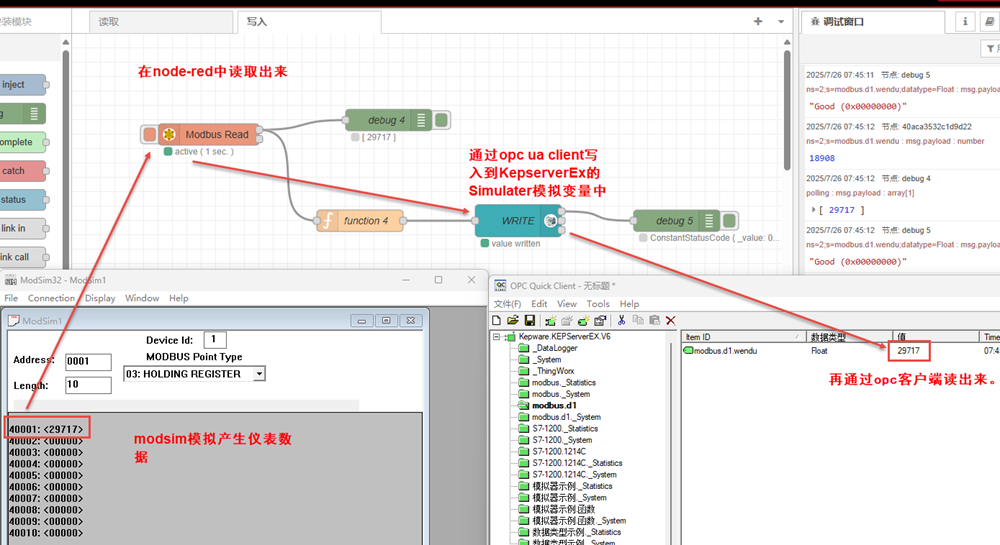Click New Group icon in OPC client toolbar
The height and width of the screenshot is (545, 1000).
(x=567, y=321)
